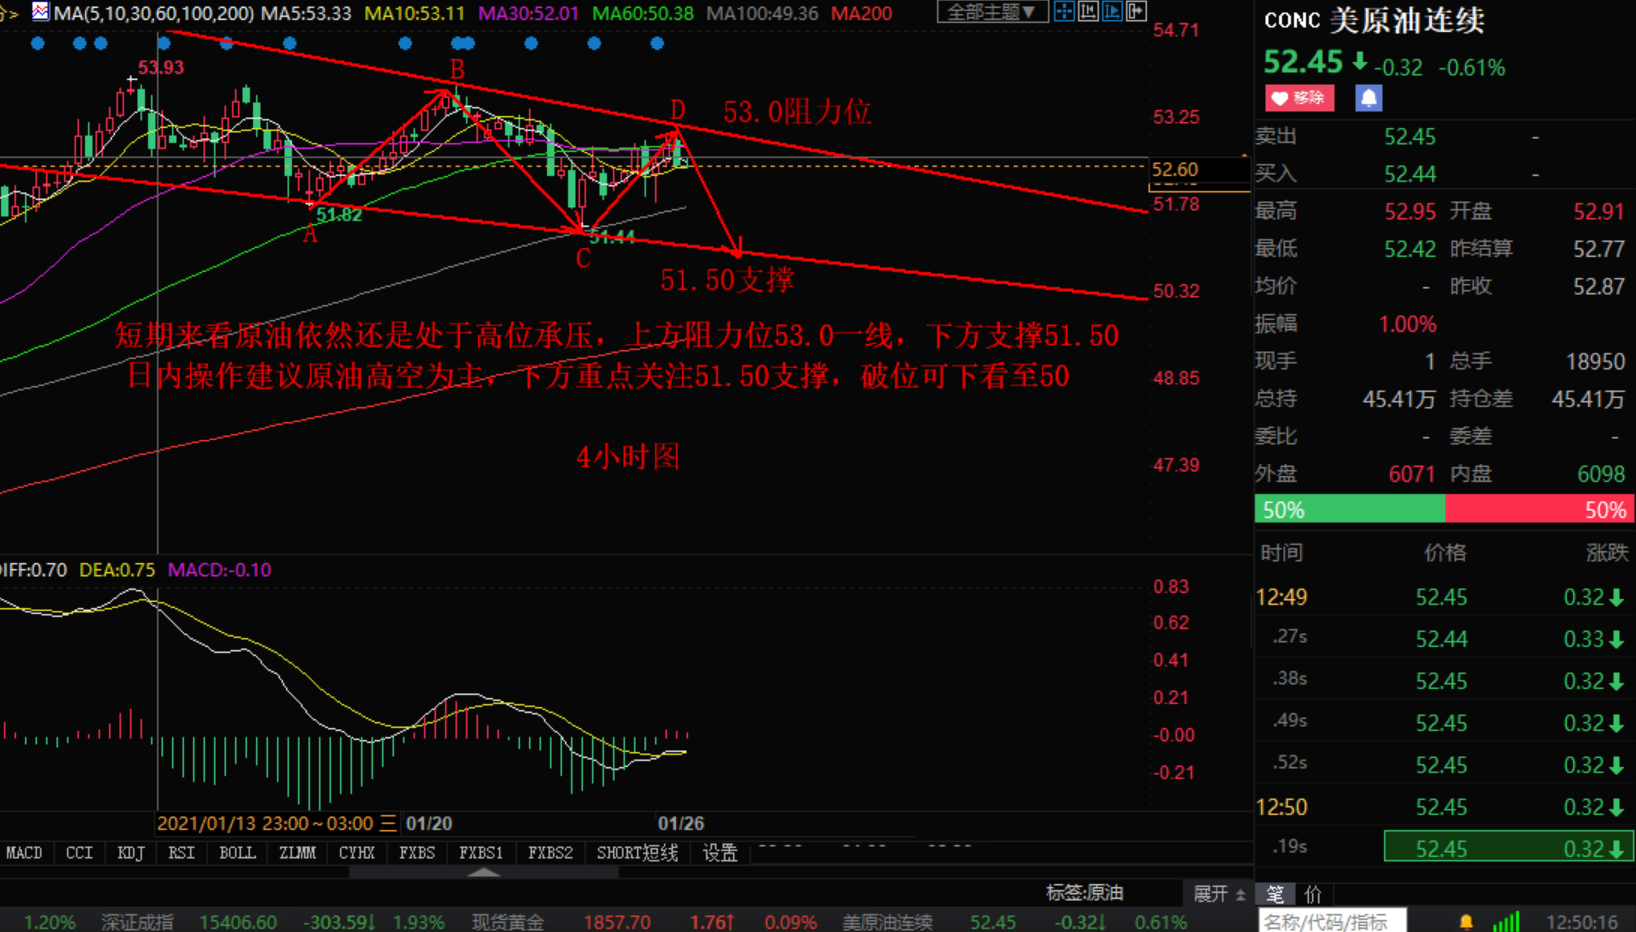The image size is (1636, 932).
Task: Switch to the ZLMM indicator tab
Action: 297,853
